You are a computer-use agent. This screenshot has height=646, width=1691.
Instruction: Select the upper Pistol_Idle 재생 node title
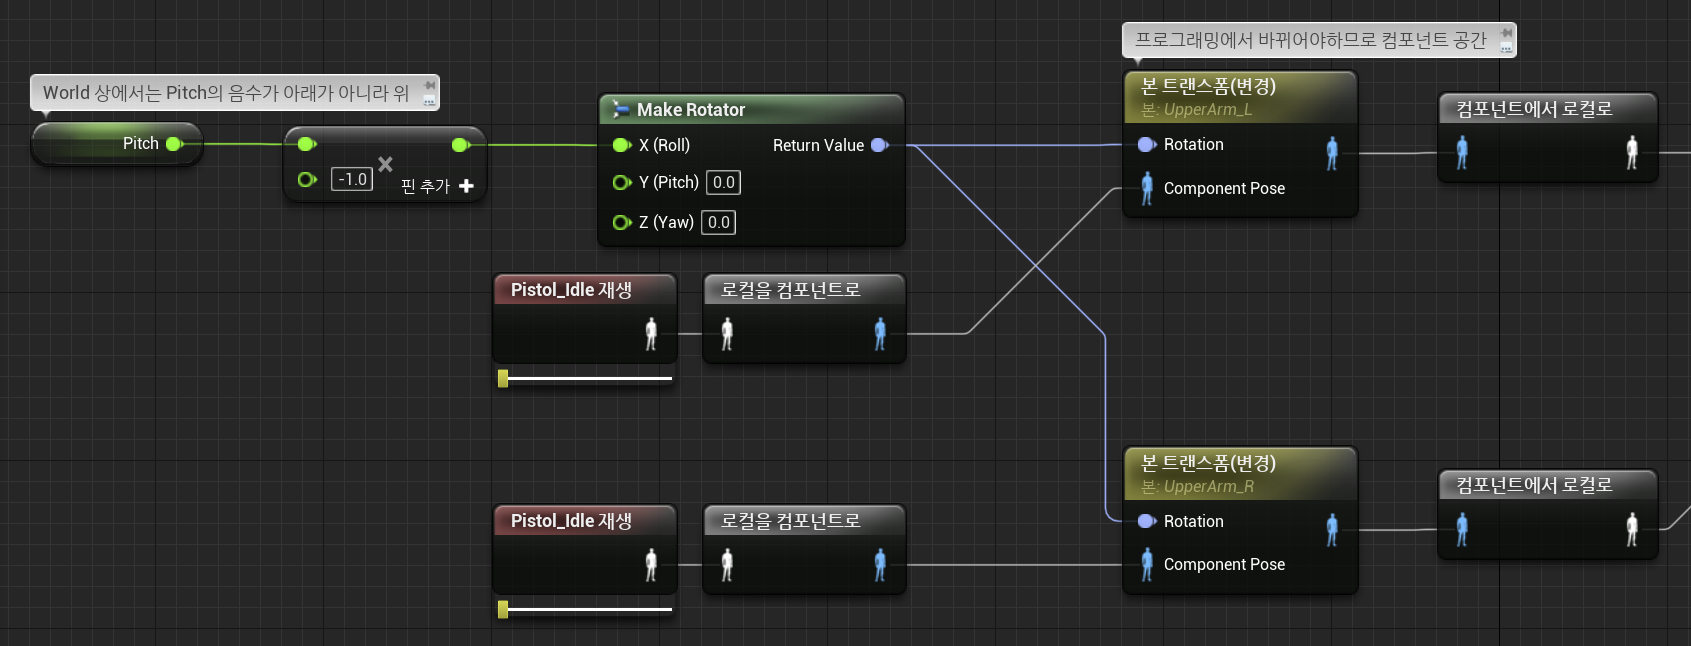(x=571, y=290)
